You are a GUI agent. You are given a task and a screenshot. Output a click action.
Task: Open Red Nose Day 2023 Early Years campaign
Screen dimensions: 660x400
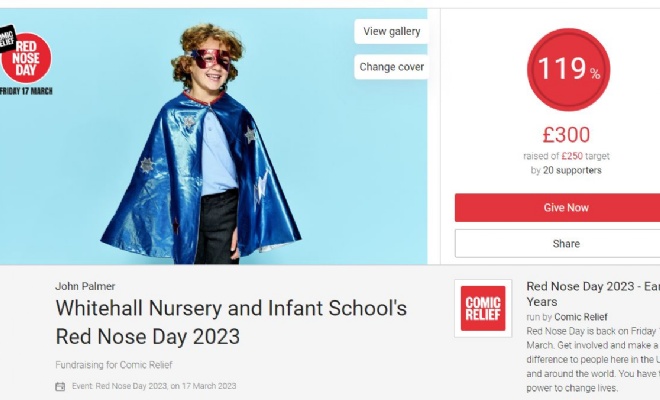click(593, 294)
